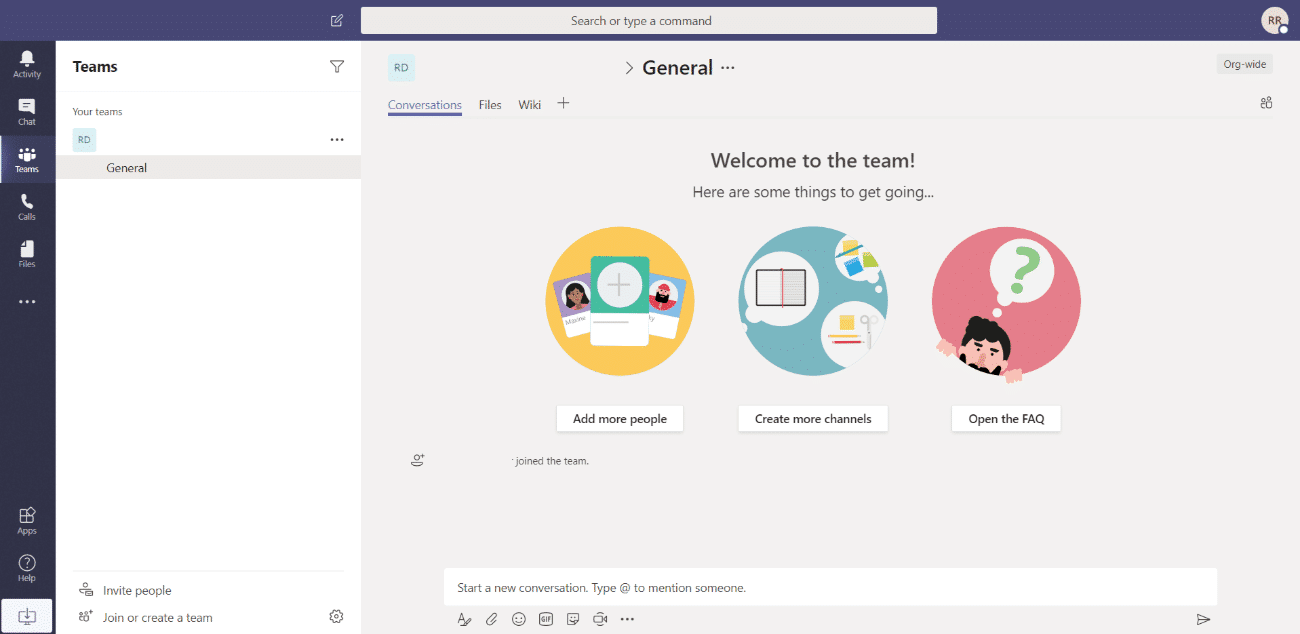
Task: Expand the chevron next to General
Action: click(629, 67)
